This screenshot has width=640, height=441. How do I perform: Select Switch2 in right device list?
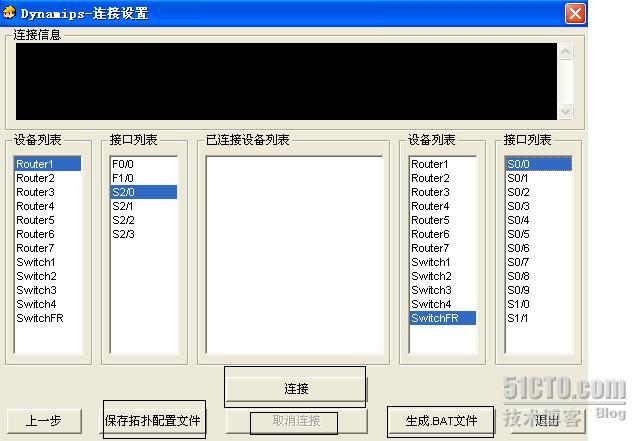(x=442, y=276)
